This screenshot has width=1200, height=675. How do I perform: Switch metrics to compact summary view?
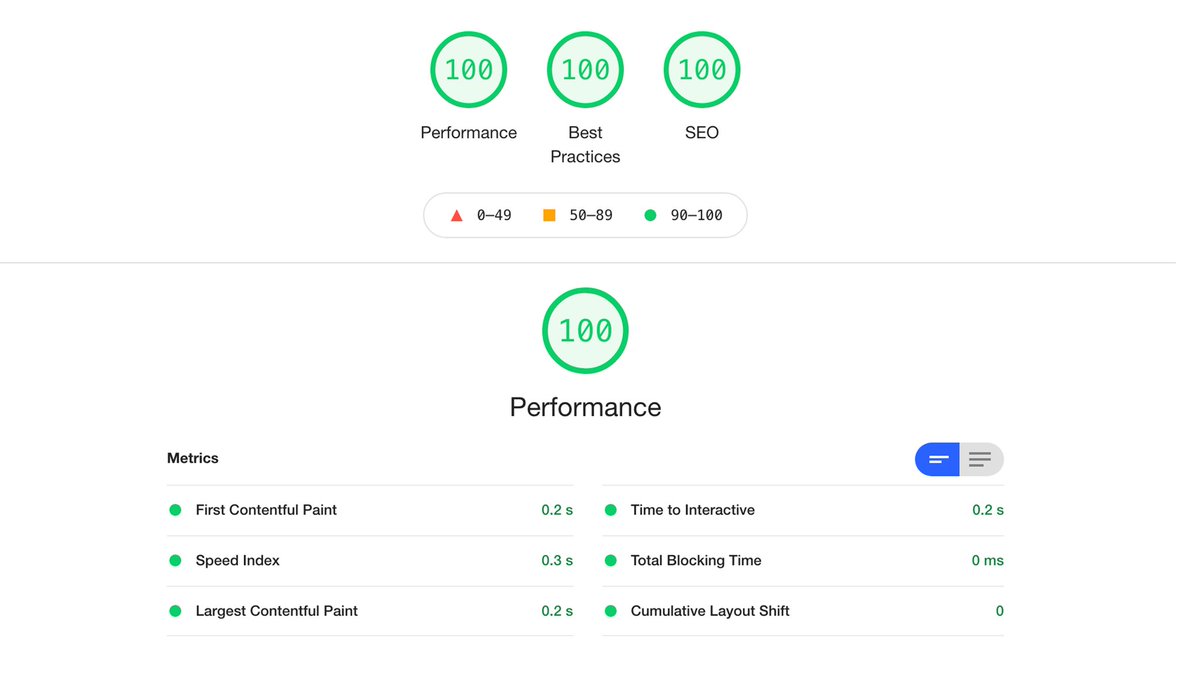938,459
